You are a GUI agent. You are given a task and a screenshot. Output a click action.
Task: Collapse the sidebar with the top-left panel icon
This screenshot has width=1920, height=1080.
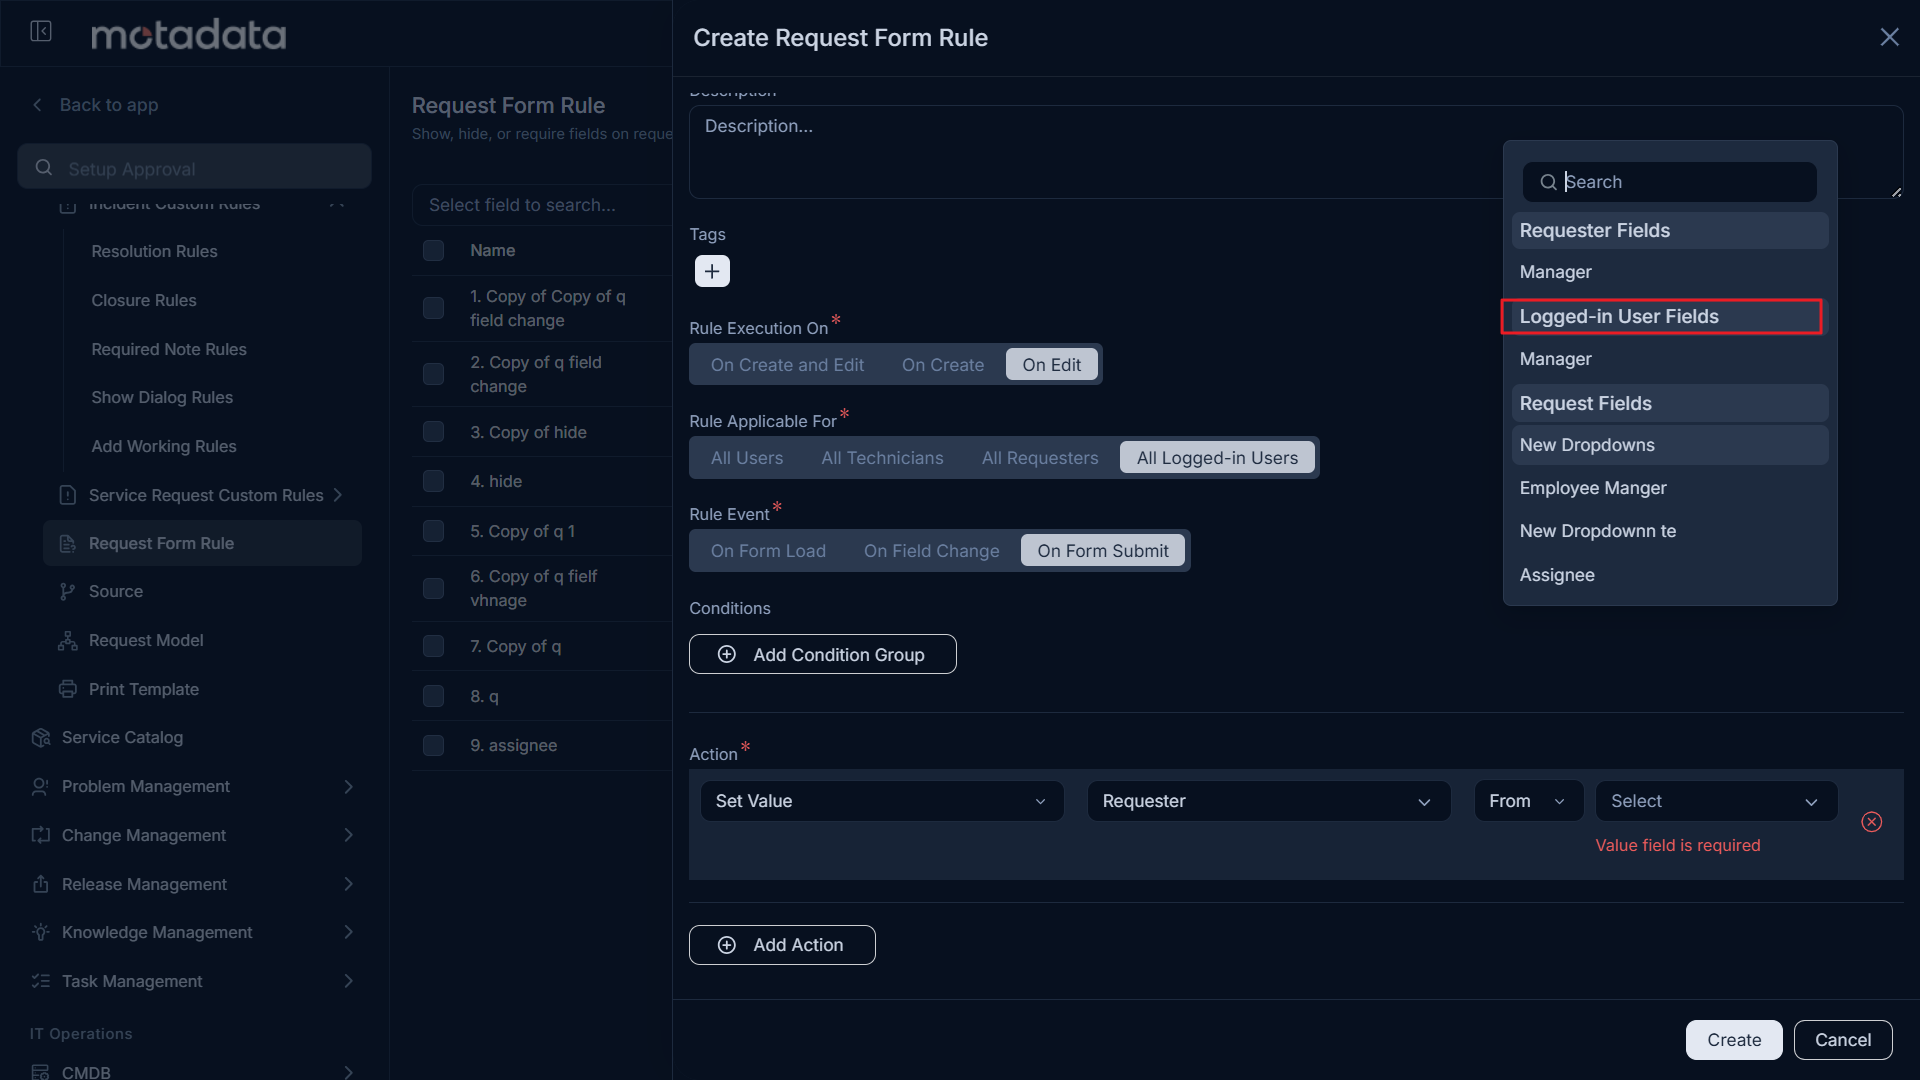pos(41,31)
